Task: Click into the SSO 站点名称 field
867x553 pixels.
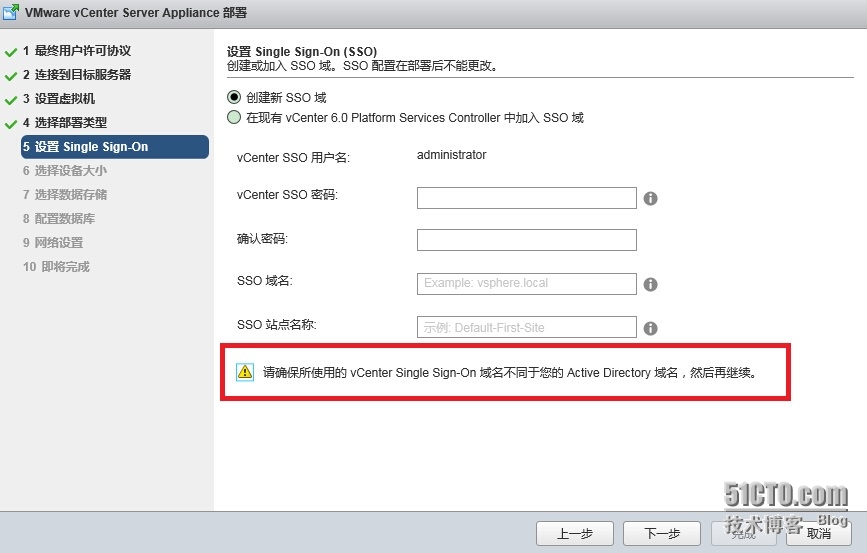Action: click(x=526, y=327)
